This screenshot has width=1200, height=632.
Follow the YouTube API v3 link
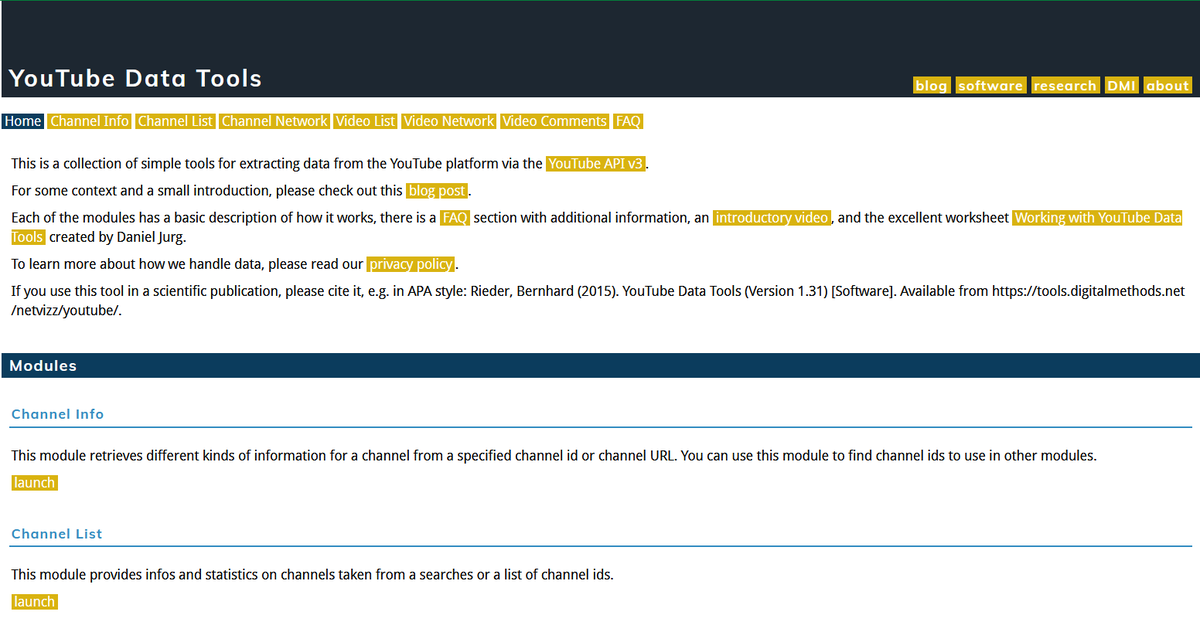[x=597, y=163]
